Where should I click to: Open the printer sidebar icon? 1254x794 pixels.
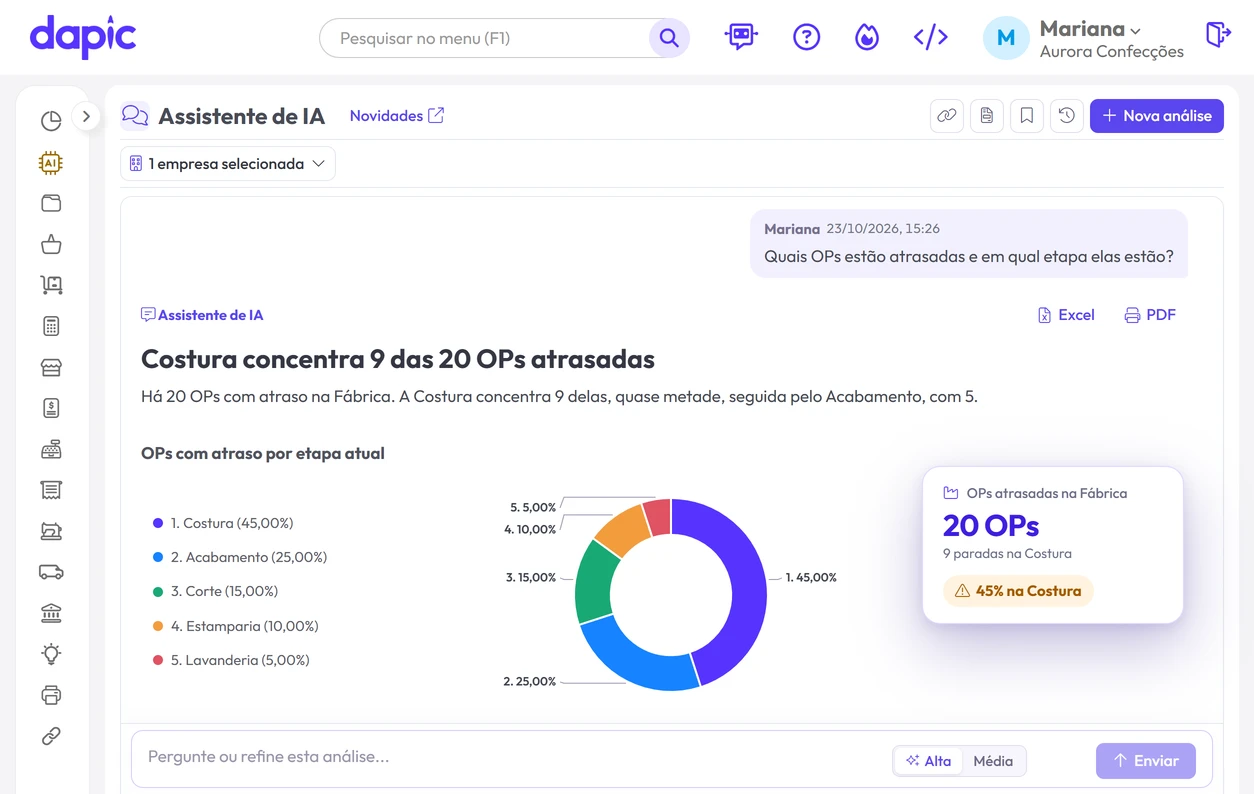[51, 695]
